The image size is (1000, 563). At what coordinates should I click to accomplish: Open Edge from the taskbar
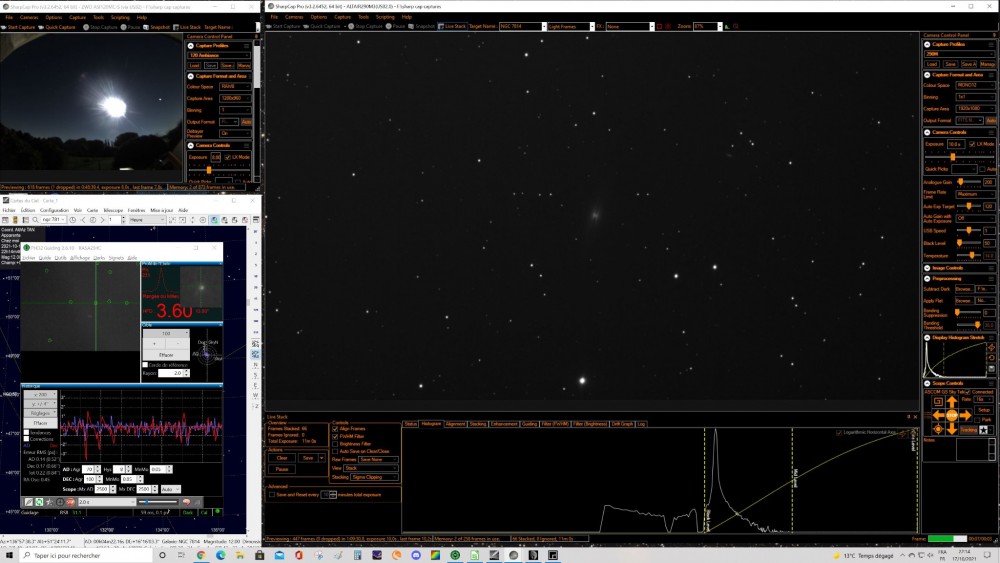click(220, 555)
